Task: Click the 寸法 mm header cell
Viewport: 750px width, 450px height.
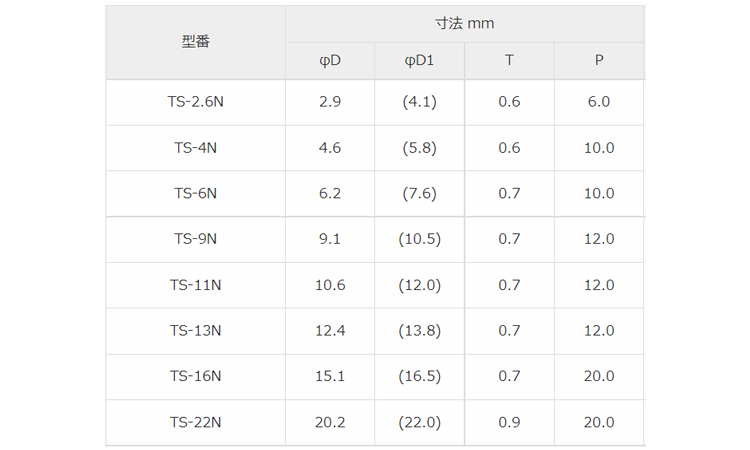Action: [x=464, y=23]
